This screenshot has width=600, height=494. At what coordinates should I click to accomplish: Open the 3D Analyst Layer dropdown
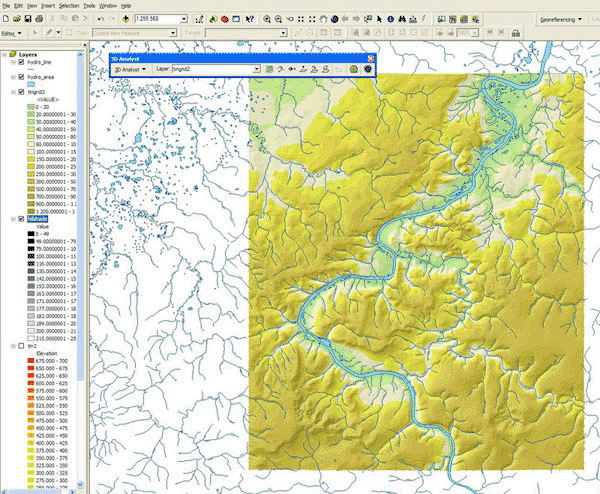257,69
